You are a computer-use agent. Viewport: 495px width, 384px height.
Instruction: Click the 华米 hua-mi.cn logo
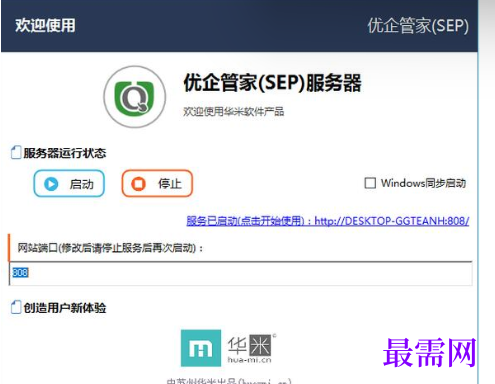[x=229, y=348]
